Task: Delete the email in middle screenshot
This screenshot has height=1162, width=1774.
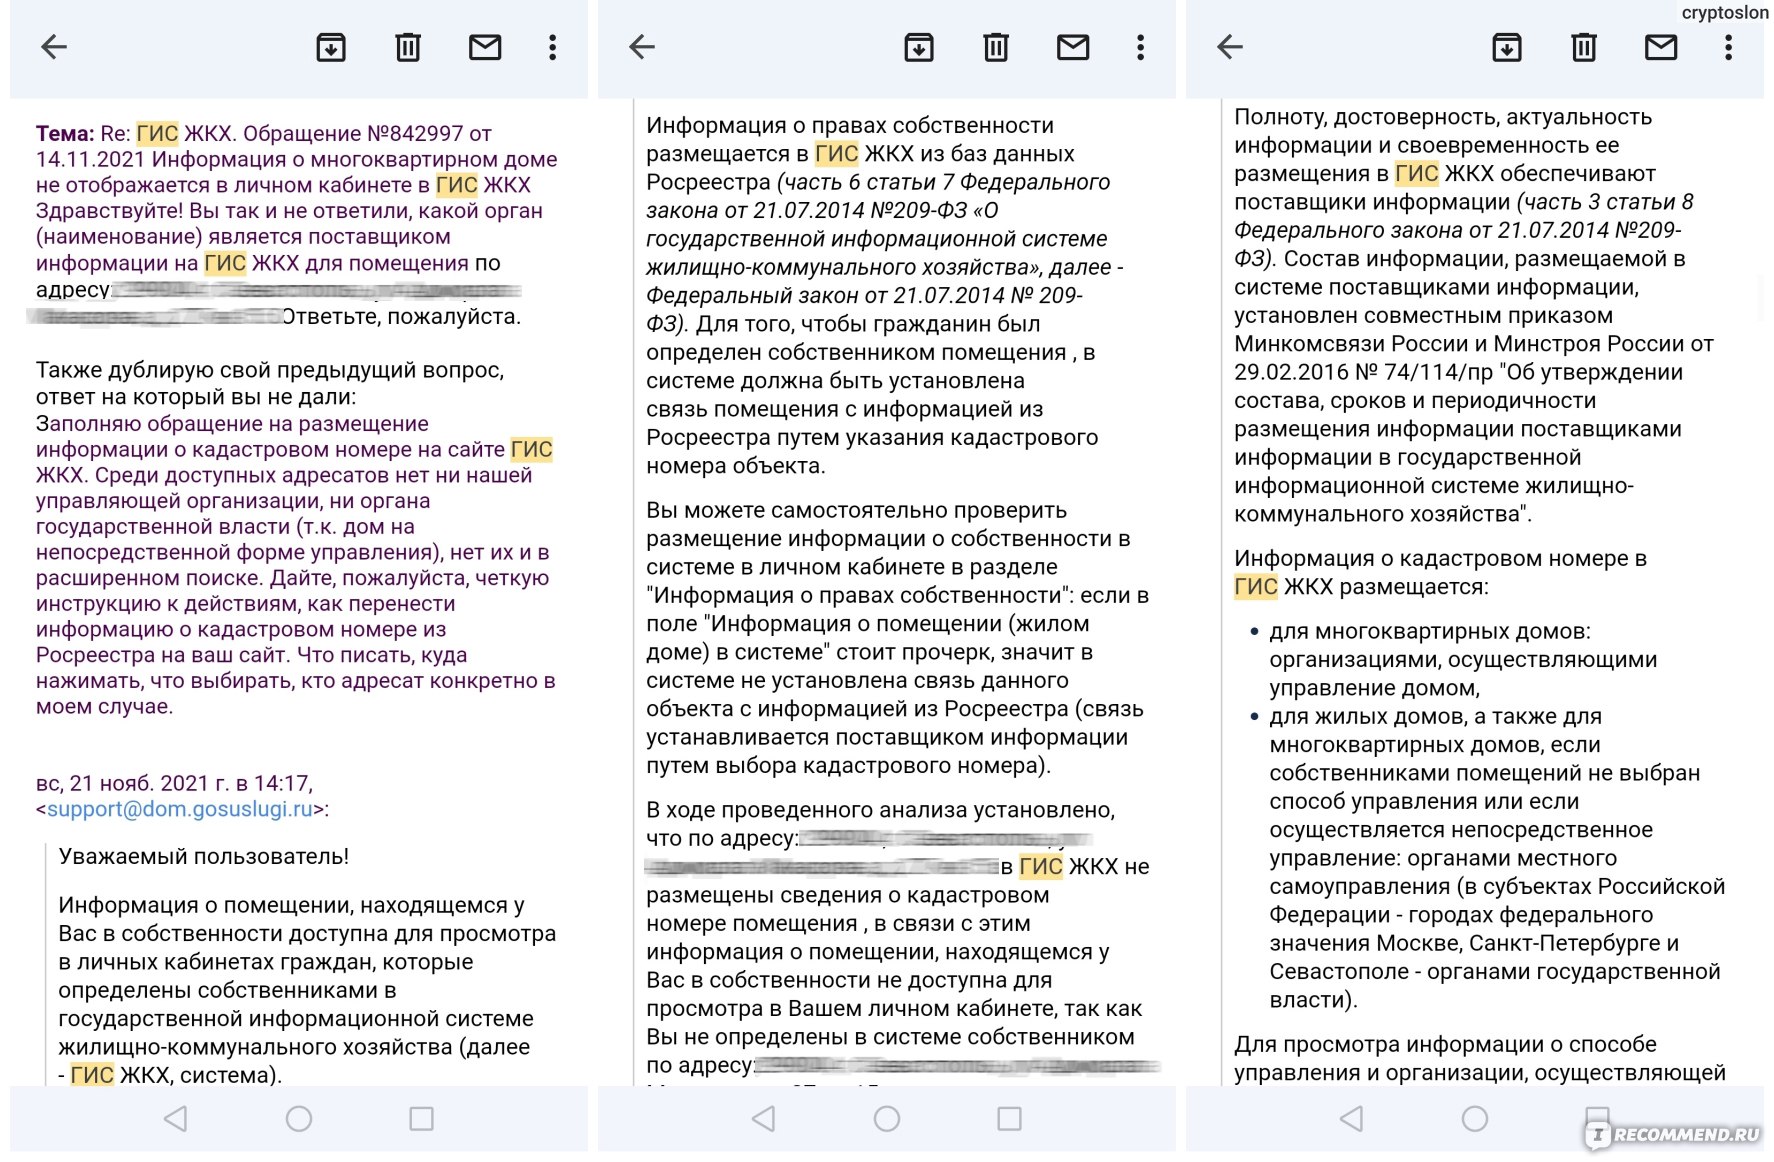Action: 996,47
